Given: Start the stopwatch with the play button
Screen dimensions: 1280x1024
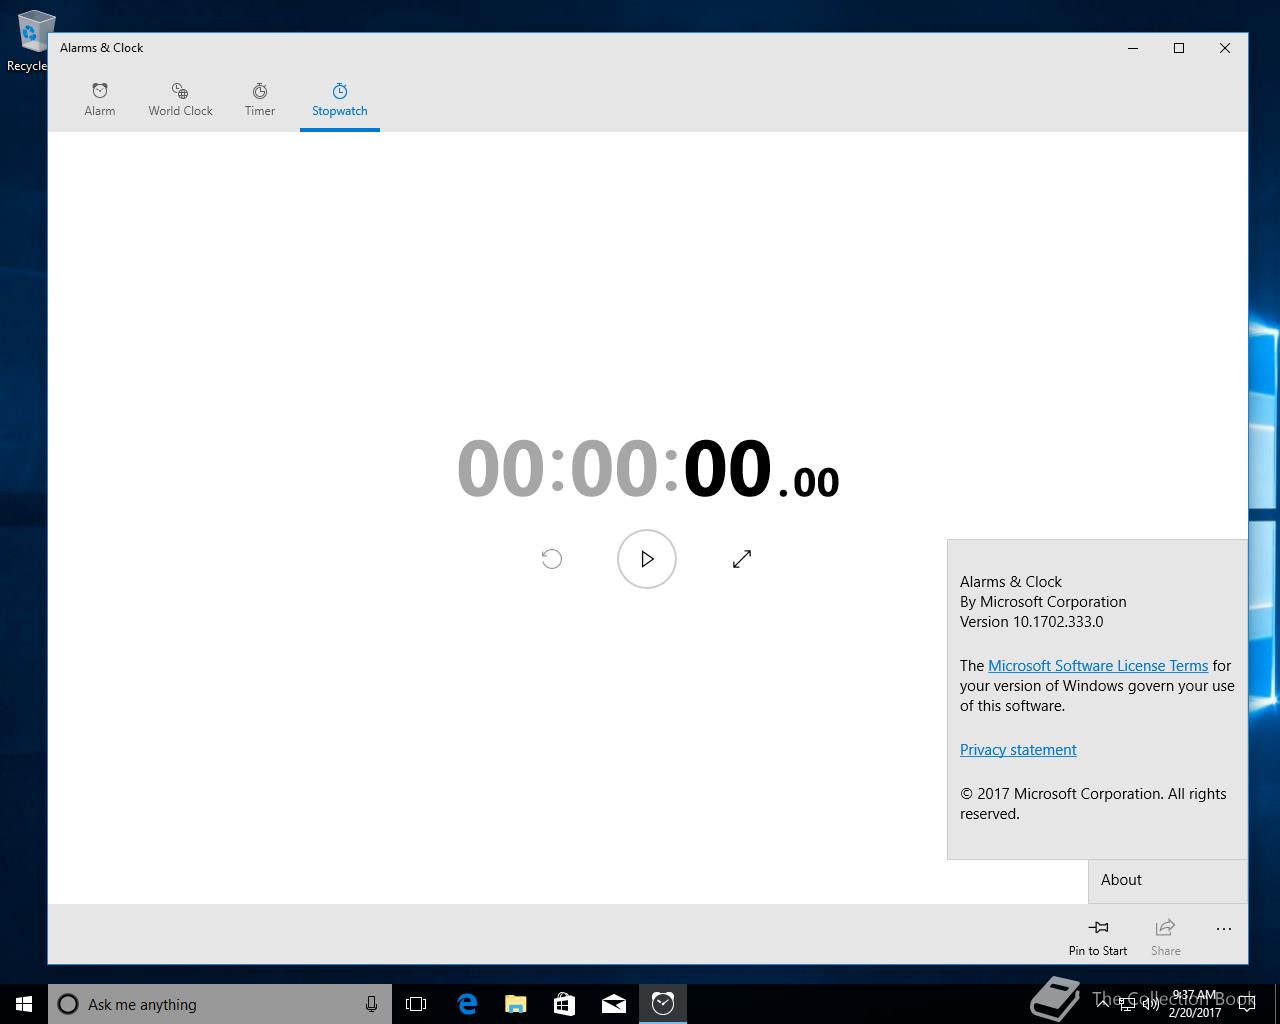Looking at the screenshot, I should (x=647, y=559).
